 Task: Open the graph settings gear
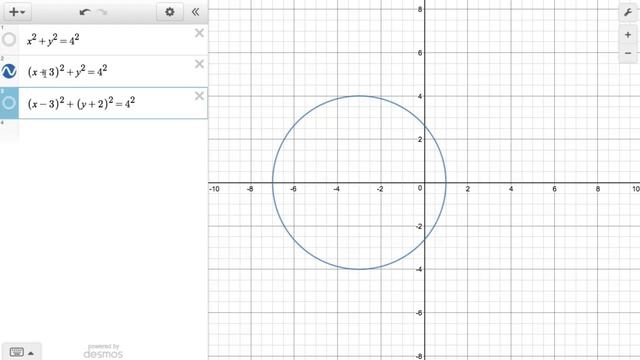tap(169, 12)
